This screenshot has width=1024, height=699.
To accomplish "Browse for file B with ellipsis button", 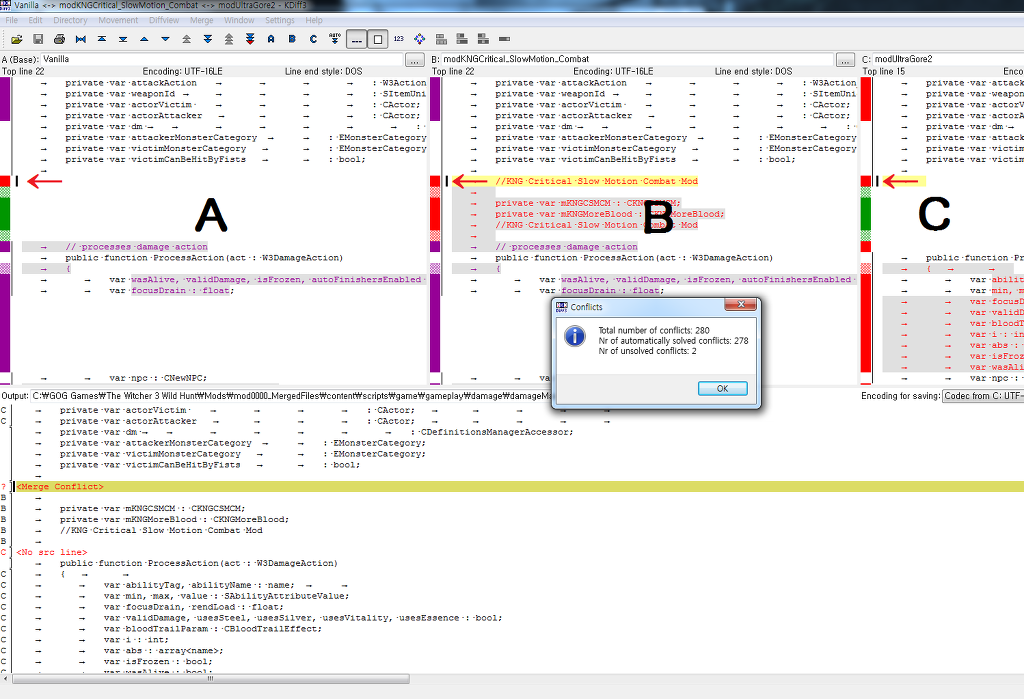I will click(845, 60).
